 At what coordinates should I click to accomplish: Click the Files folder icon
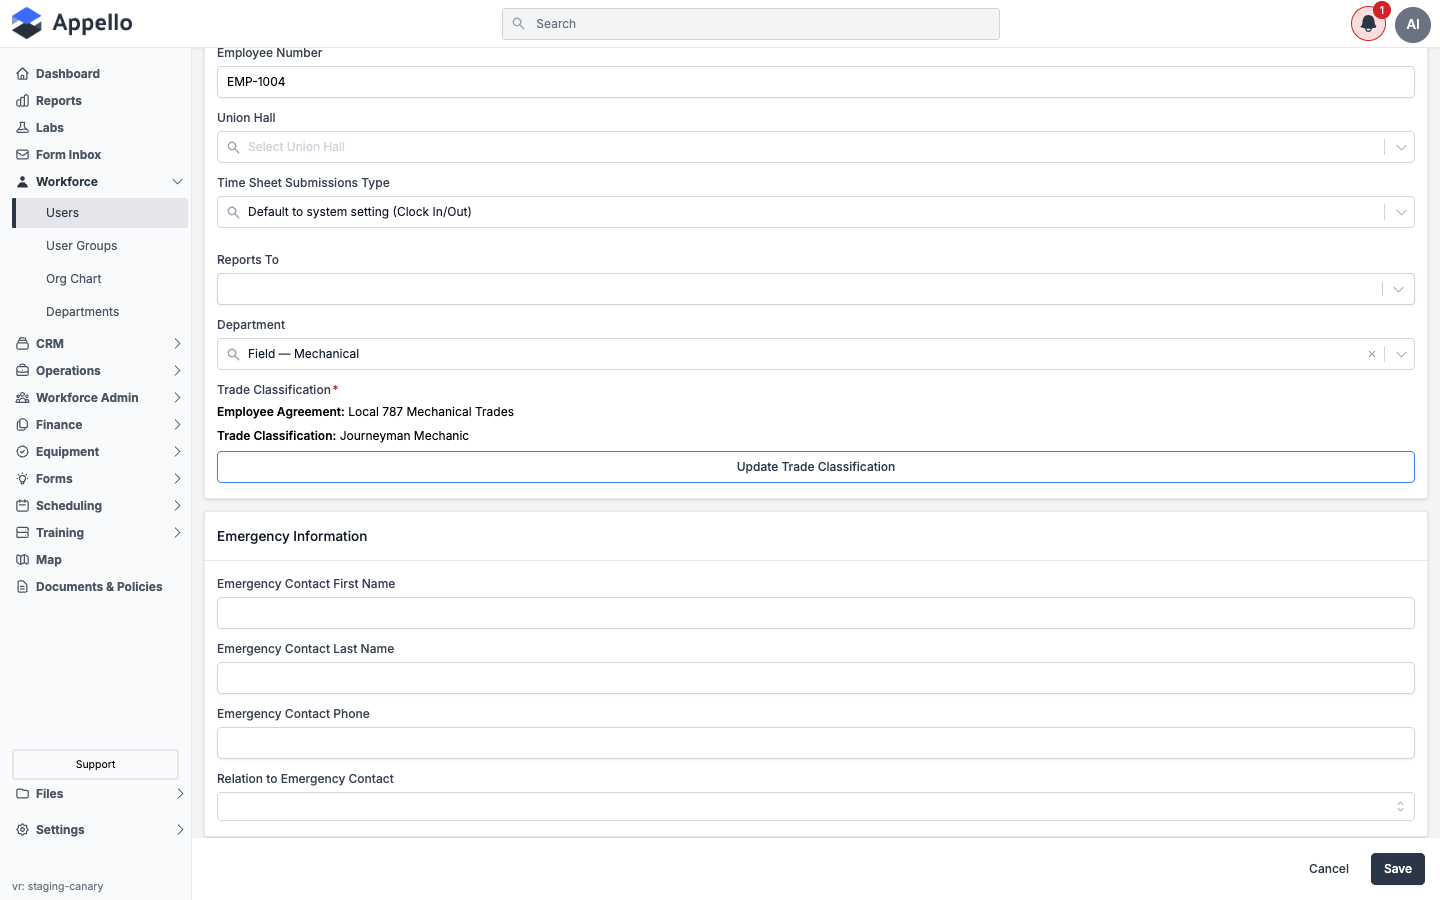coord(22,794)
